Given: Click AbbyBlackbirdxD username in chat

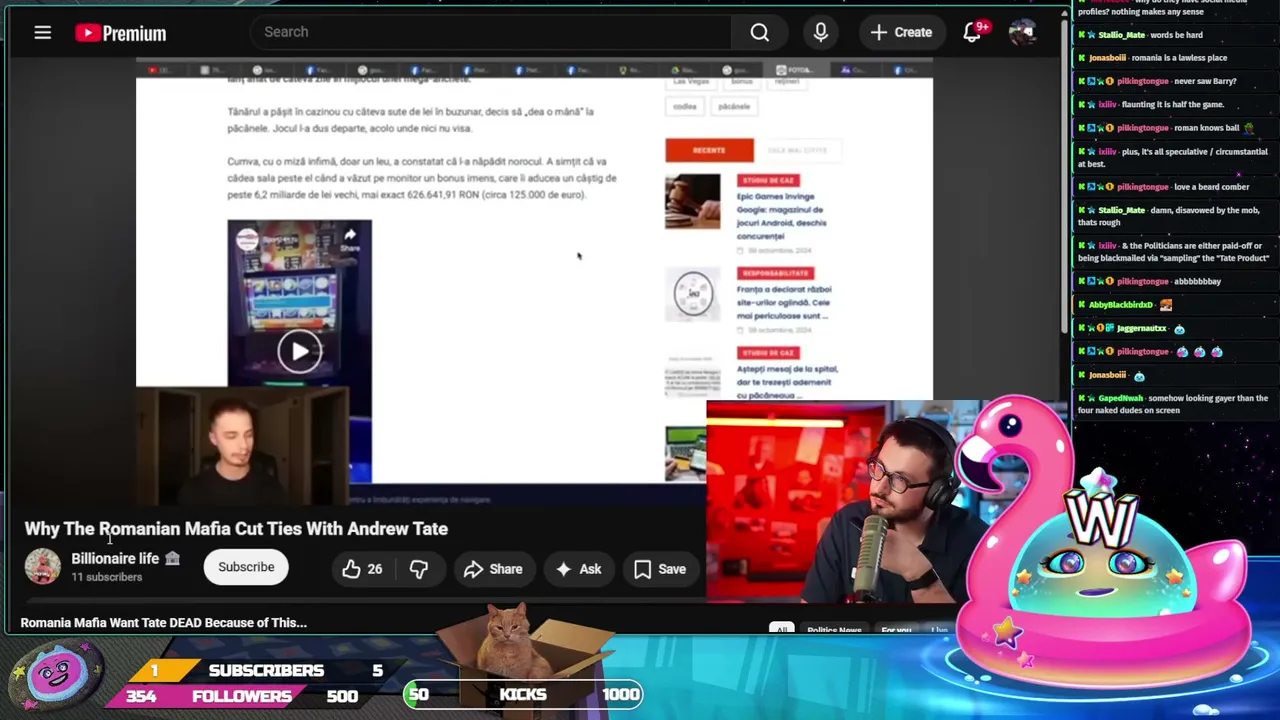Looking at the screenshot, I should 1120,305.
